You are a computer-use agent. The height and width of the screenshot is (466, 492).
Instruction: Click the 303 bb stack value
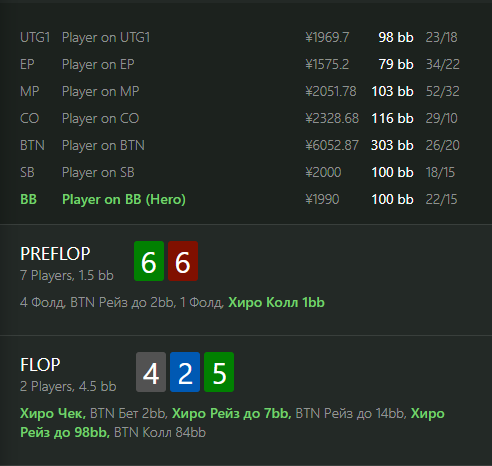392,145
